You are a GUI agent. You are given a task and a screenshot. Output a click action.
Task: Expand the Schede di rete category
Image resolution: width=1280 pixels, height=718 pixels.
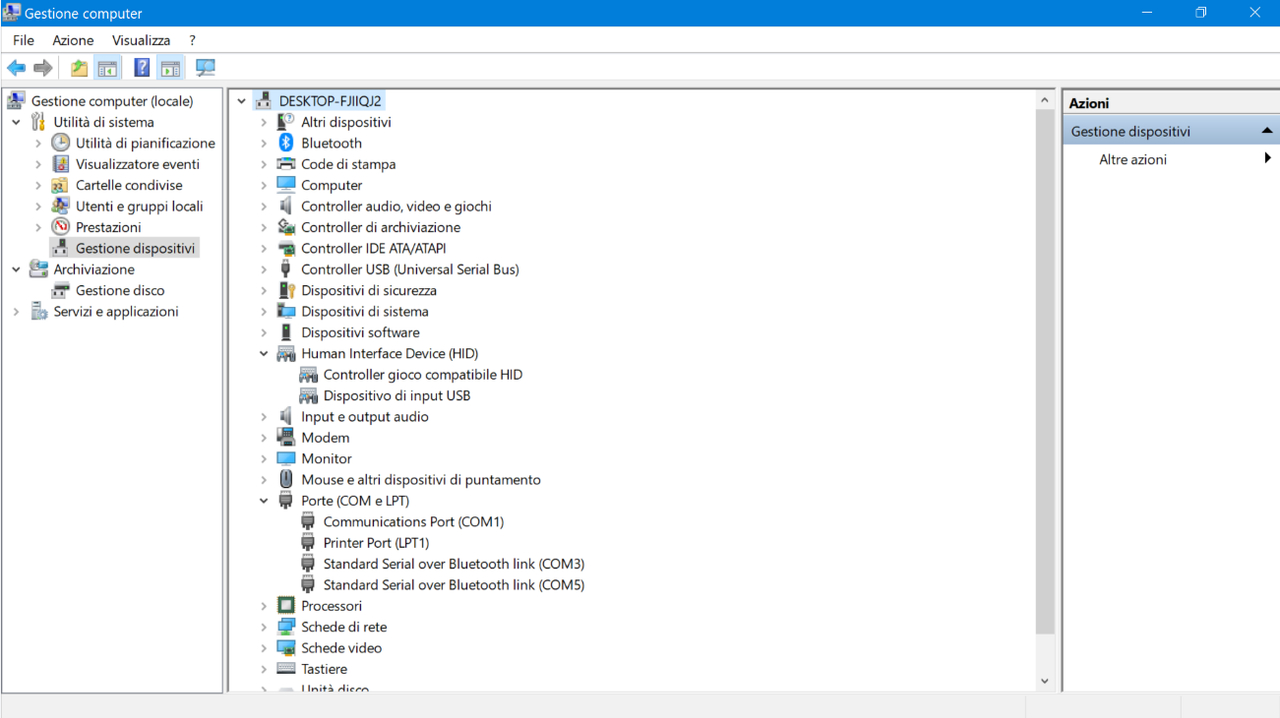pos(264,627)
